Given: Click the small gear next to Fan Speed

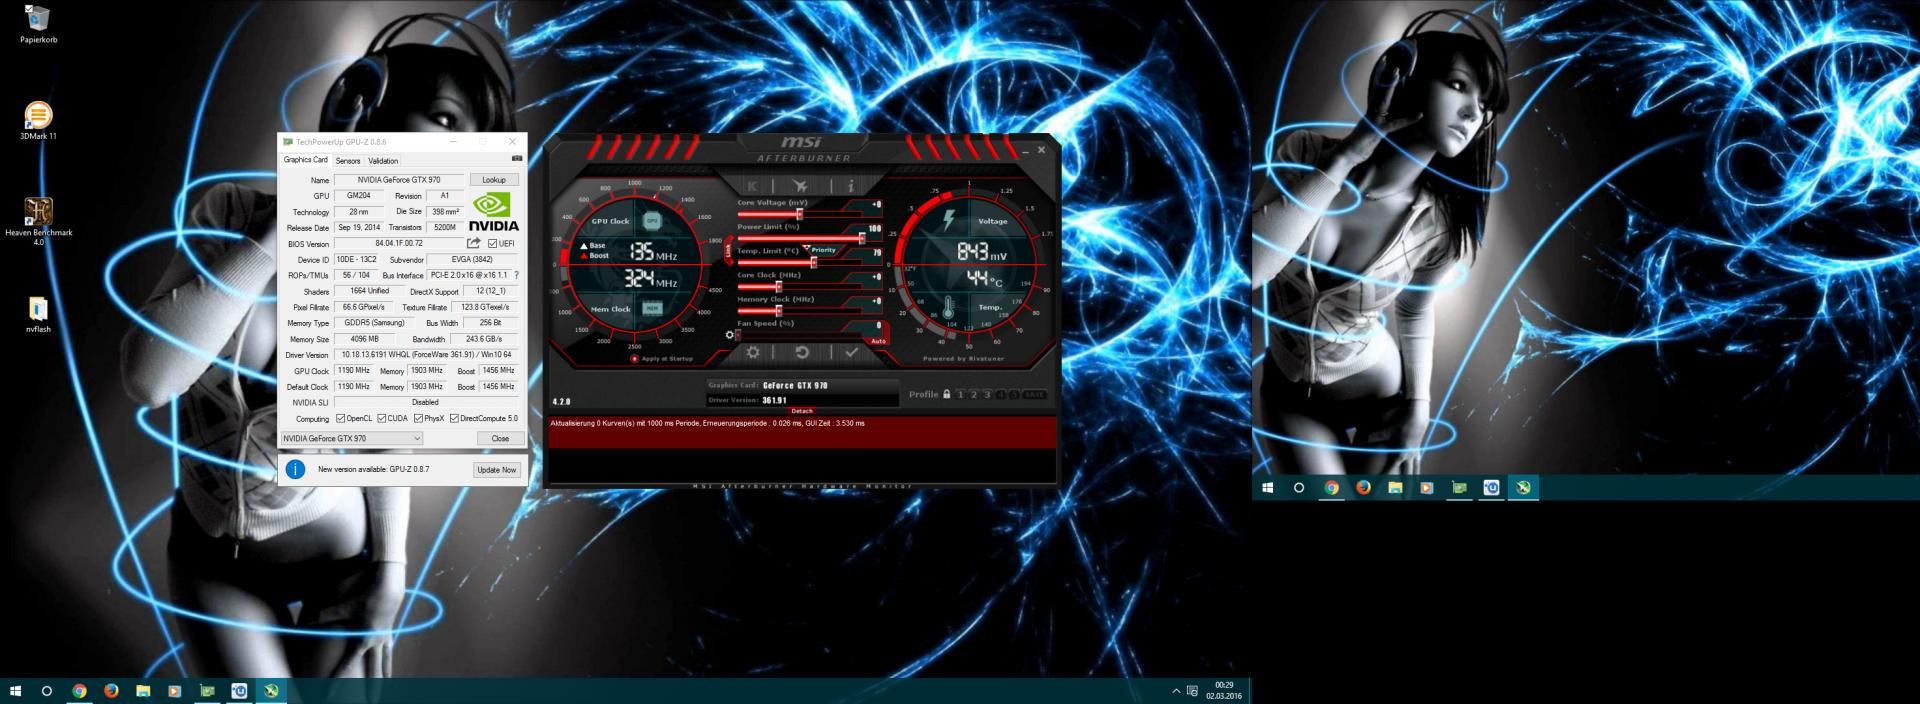Looking at the screenshot, I should [729, 335].
